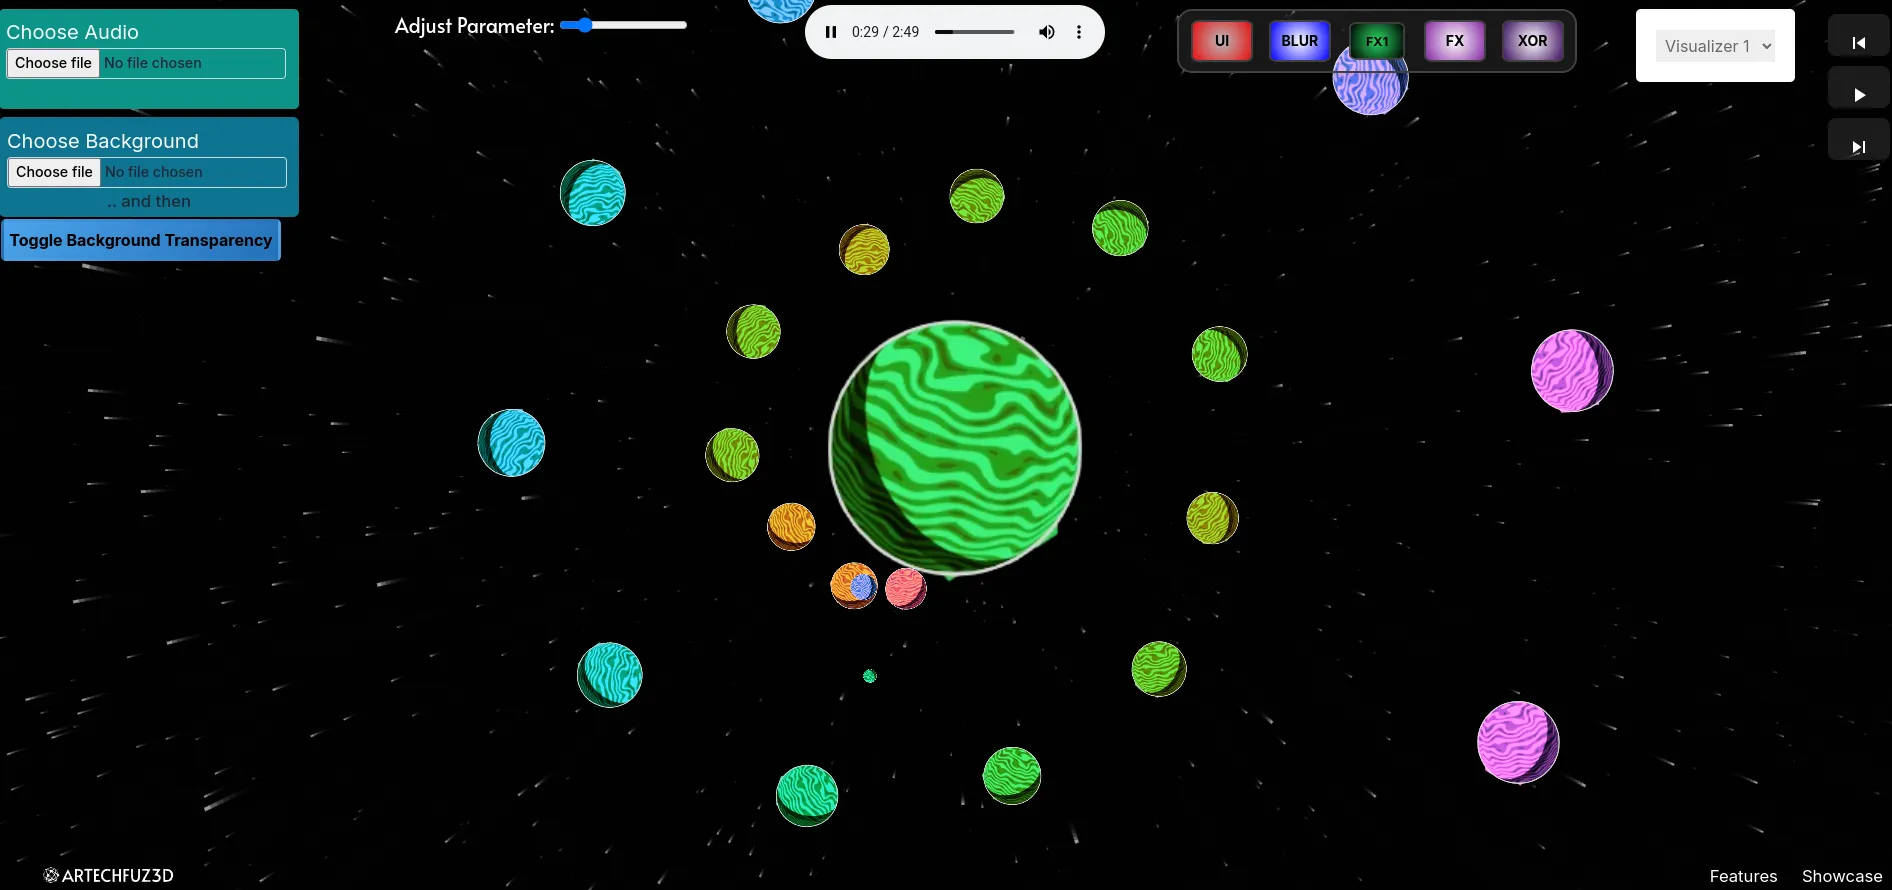
Task: Click the Adjust Parameter slider
Action: (623, 25)
